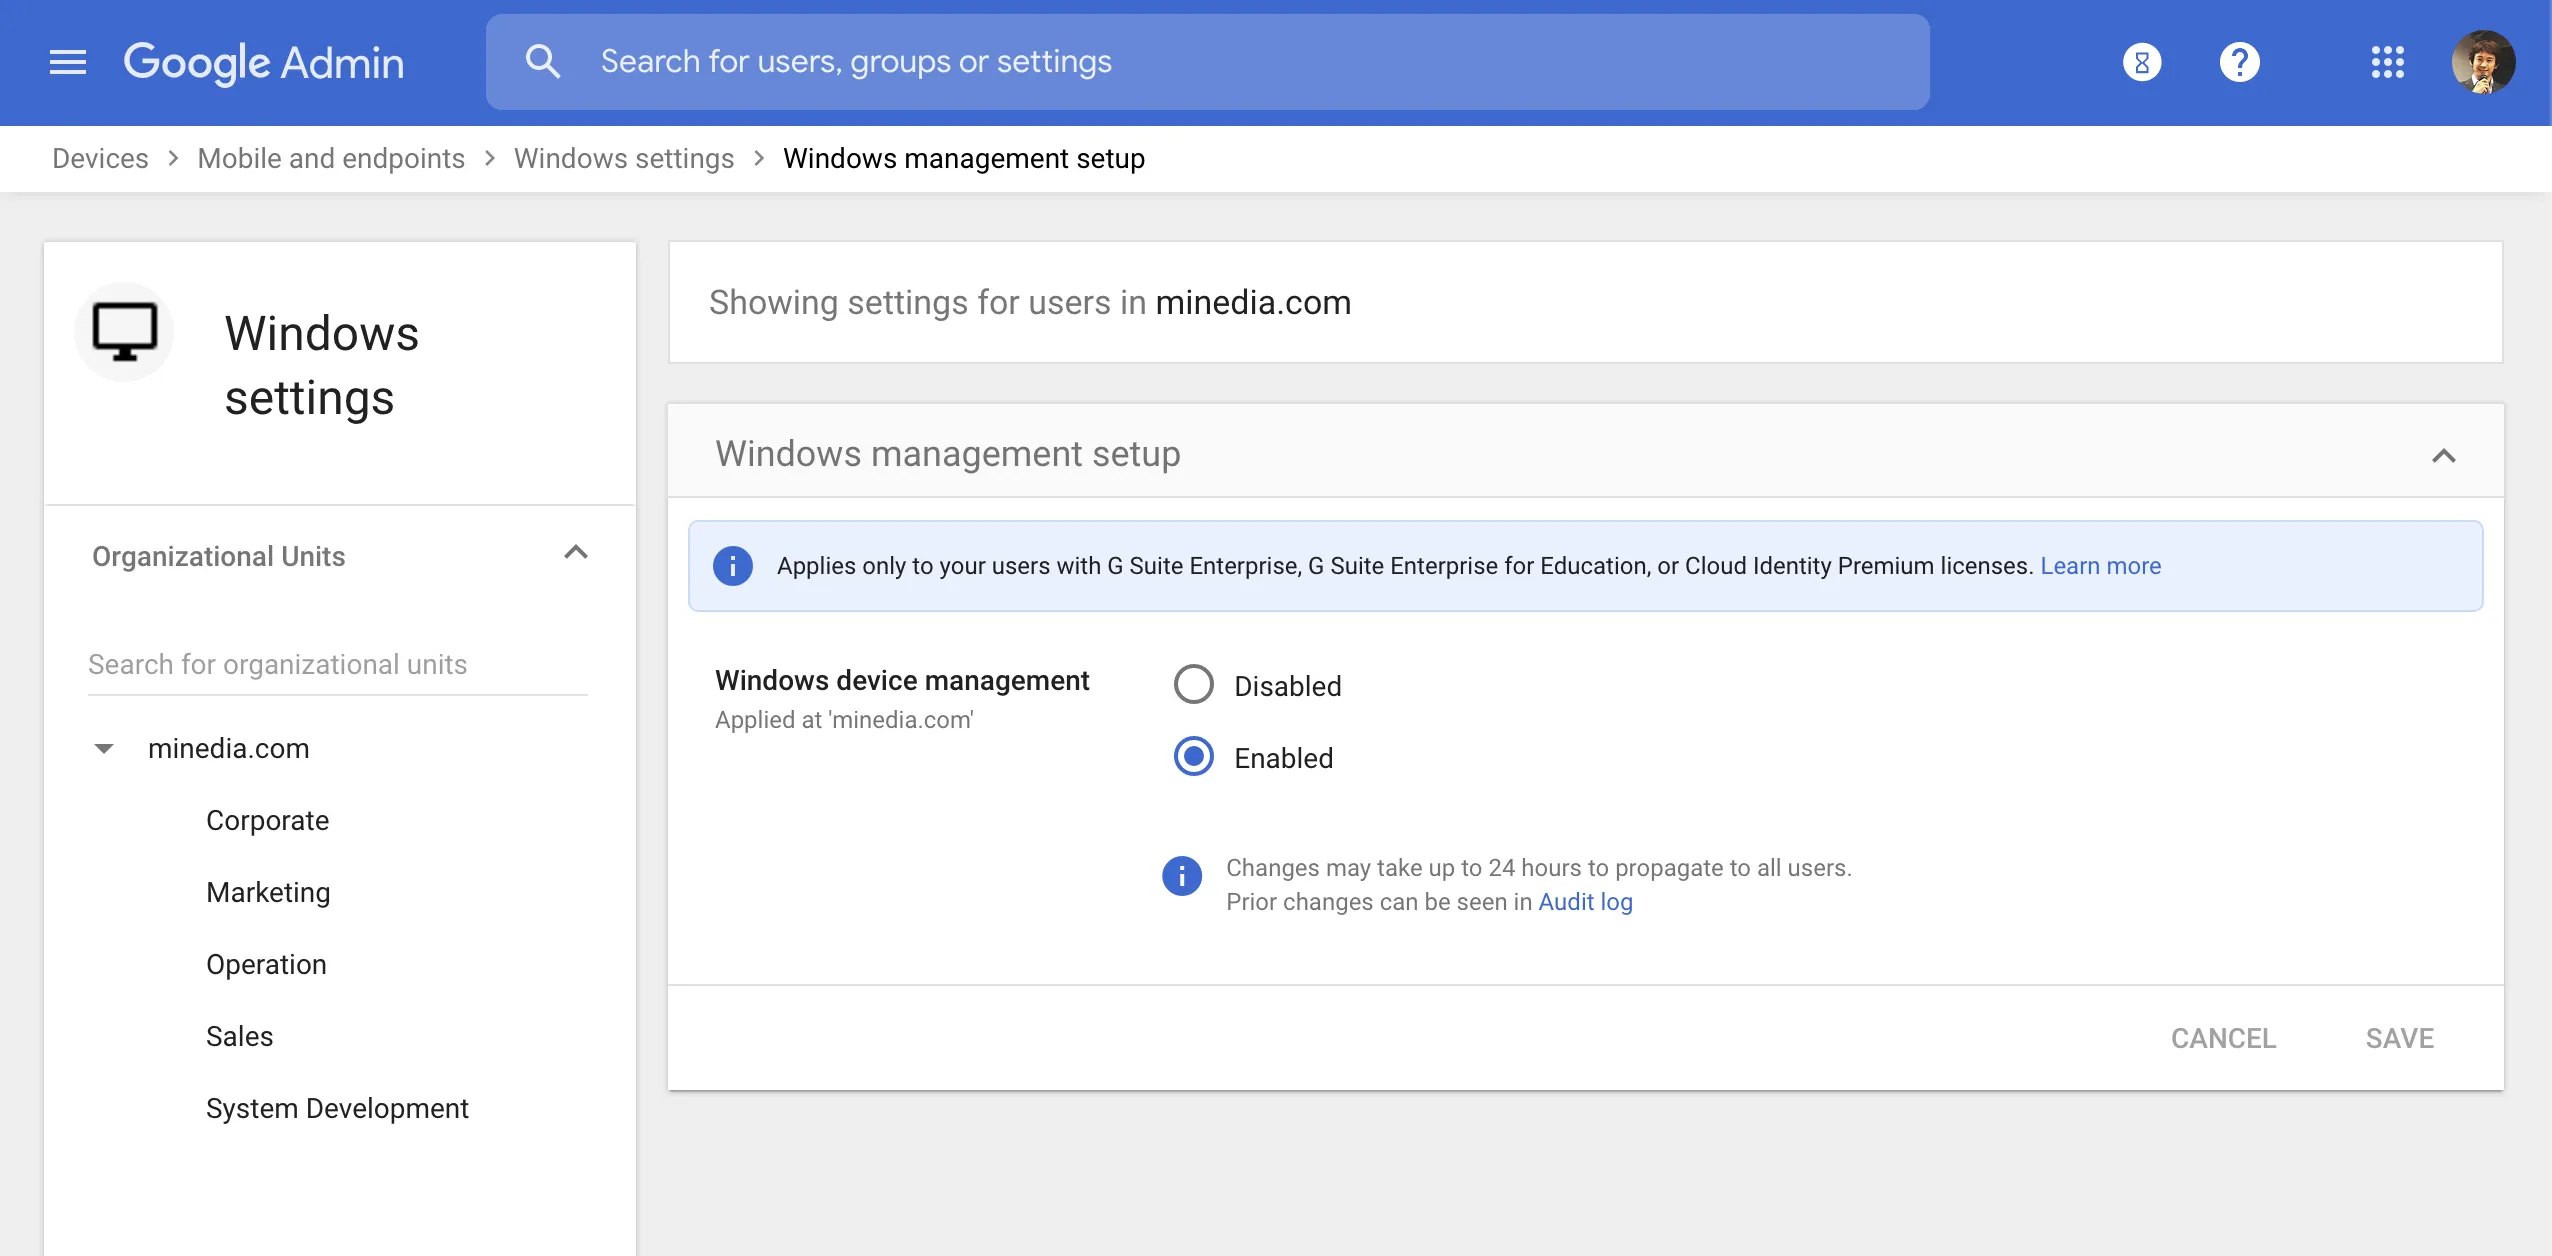Focus the organizational units search field

tap(337, 664)
